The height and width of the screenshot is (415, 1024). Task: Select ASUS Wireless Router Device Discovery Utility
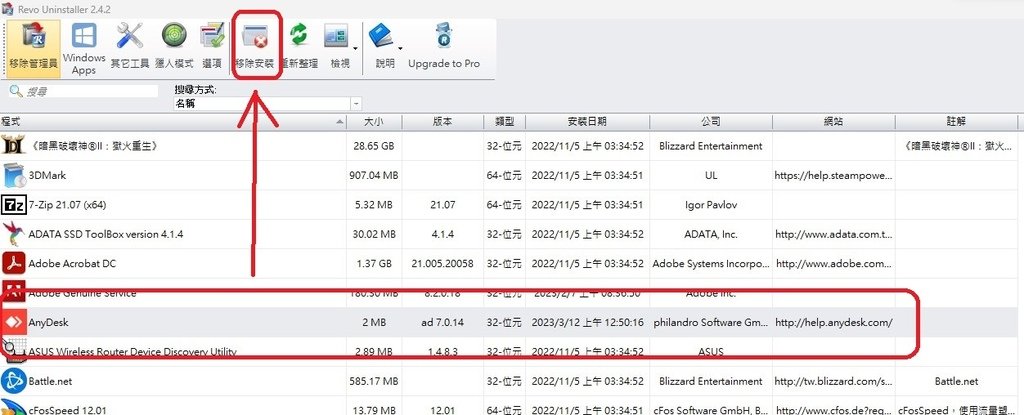(133, 352)
